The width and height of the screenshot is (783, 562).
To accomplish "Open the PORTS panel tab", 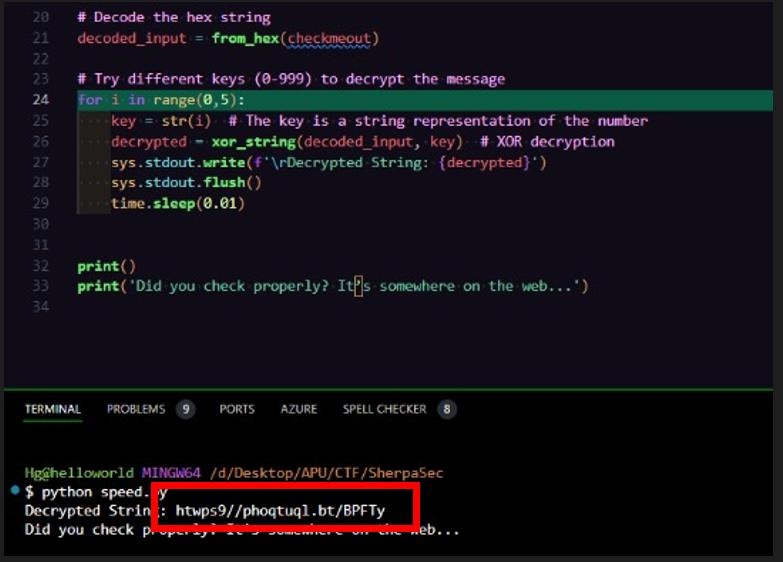I will [x=237, y=409].
